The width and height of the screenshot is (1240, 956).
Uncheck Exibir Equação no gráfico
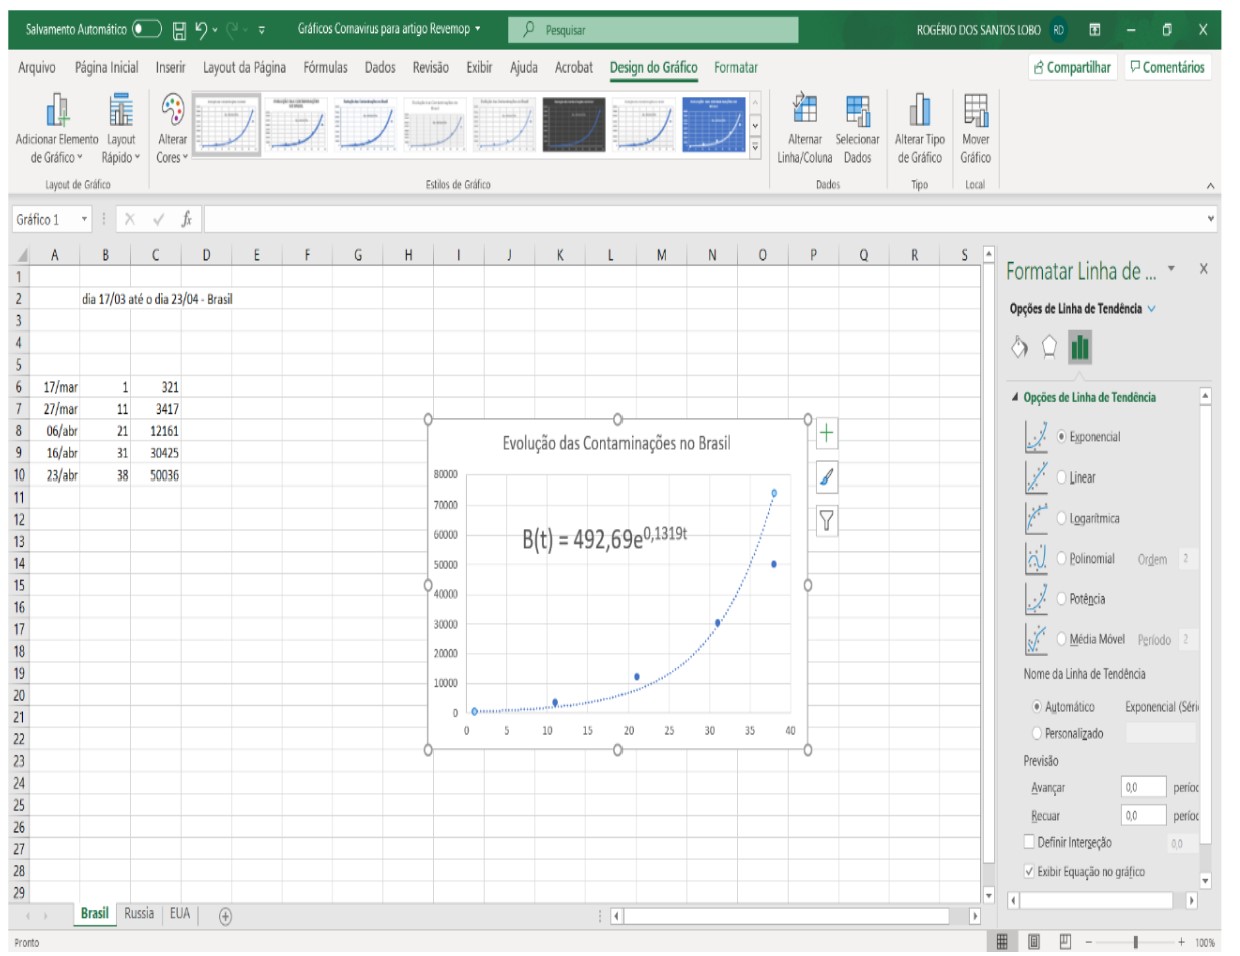(x=1029, y=871)
